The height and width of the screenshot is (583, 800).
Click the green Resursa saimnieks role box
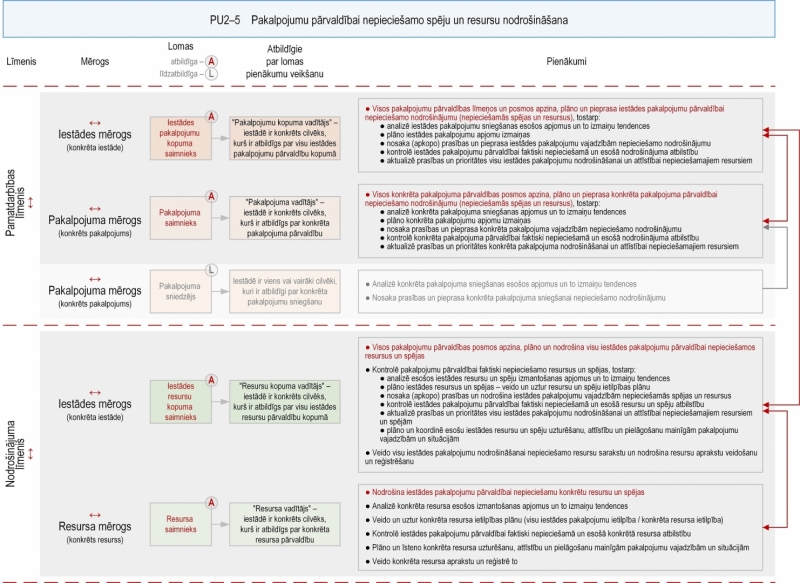click(x=181, y=524)
